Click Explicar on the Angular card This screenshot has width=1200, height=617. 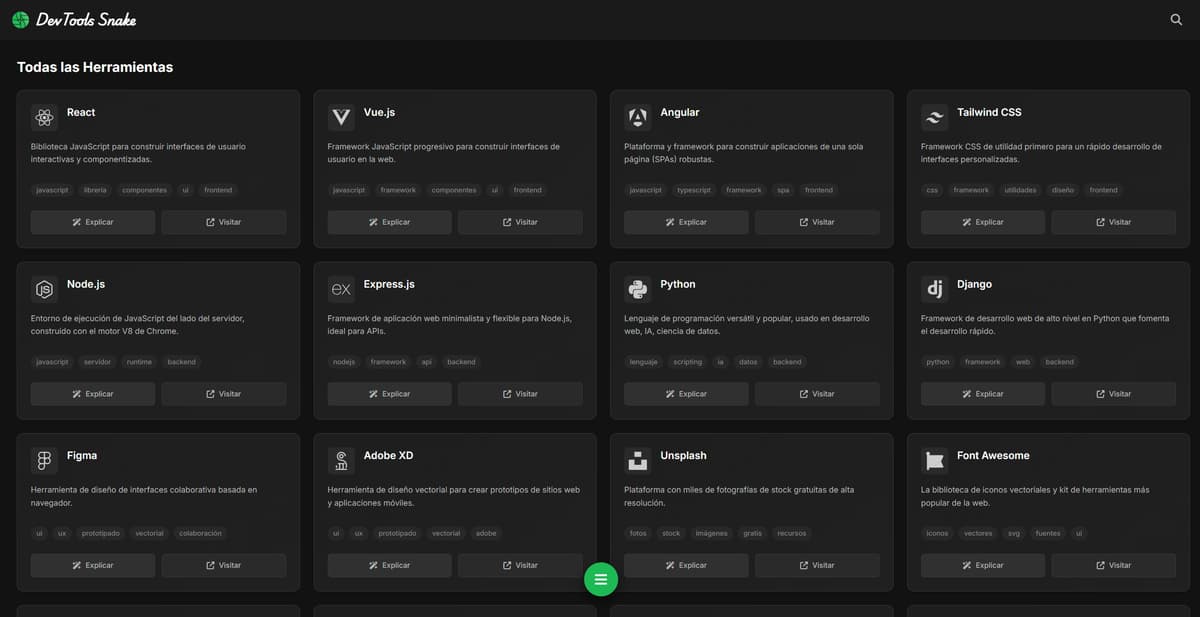click(686, 222)
